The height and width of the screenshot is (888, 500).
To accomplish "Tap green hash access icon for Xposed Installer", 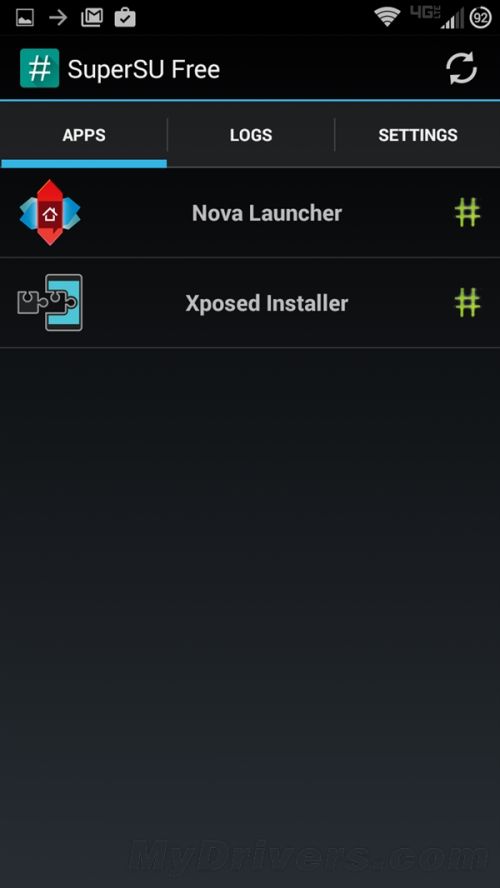I will click(467, 302).
